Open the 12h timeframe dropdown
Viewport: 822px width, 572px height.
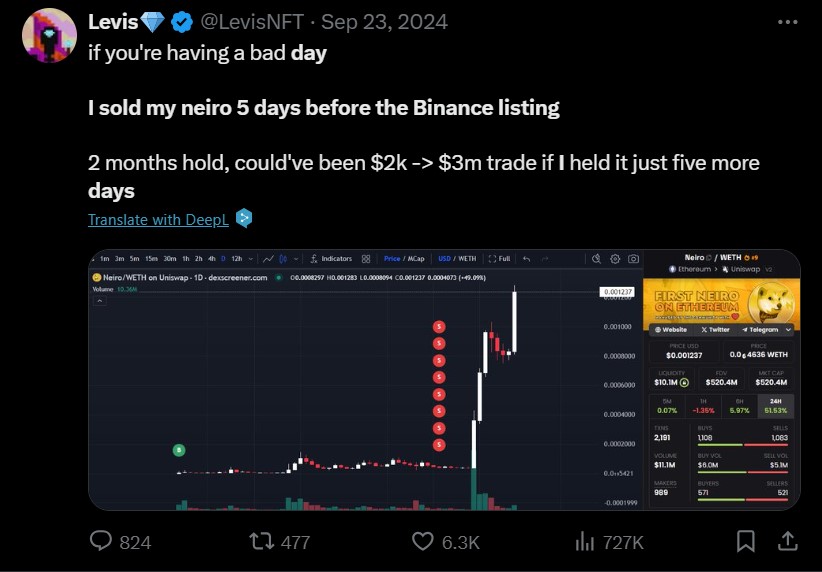(240, 258)
